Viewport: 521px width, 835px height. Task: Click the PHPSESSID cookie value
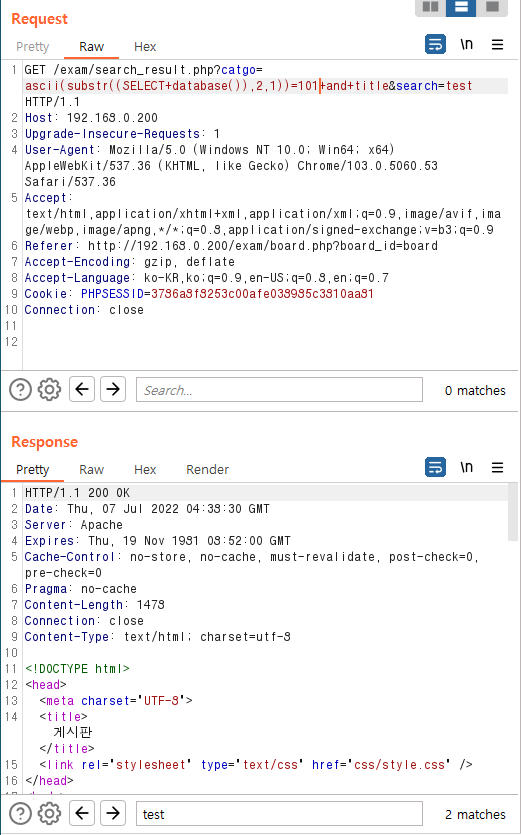point(262,293)
